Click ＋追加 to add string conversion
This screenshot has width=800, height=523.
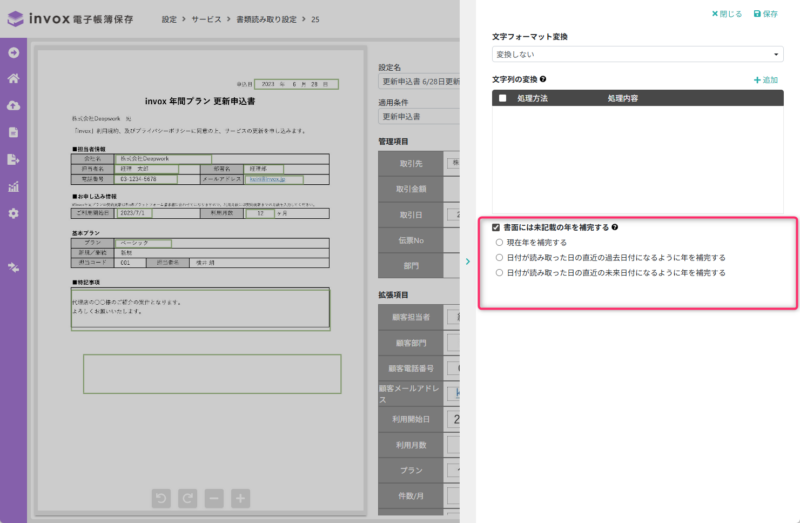point(766,80)
